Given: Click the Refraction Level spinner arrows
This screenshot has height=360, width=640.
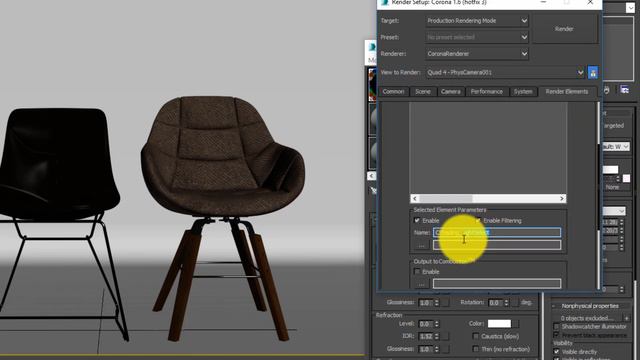Looking at the screenshot, I should [x=437, y=323].
